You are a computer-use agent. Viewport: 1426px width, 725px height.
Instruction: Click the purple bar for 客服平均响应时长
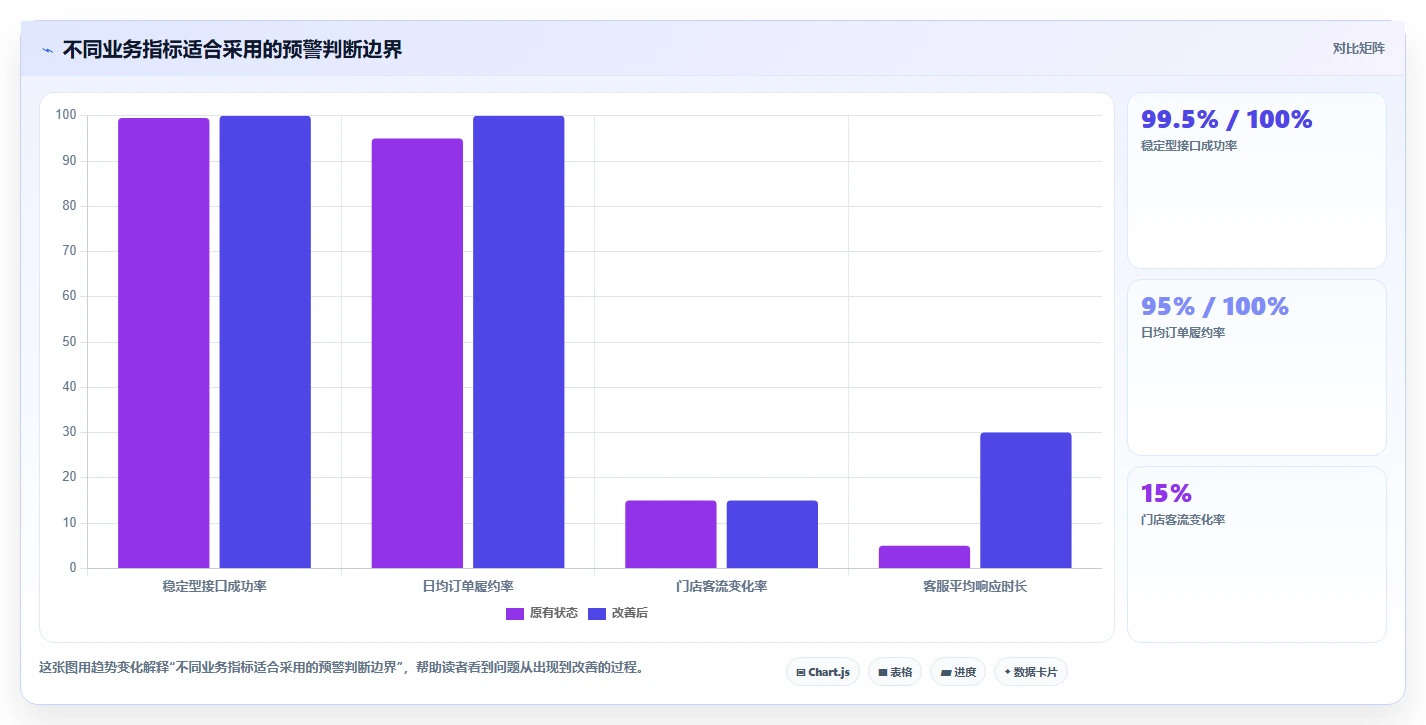click(924, 557)
